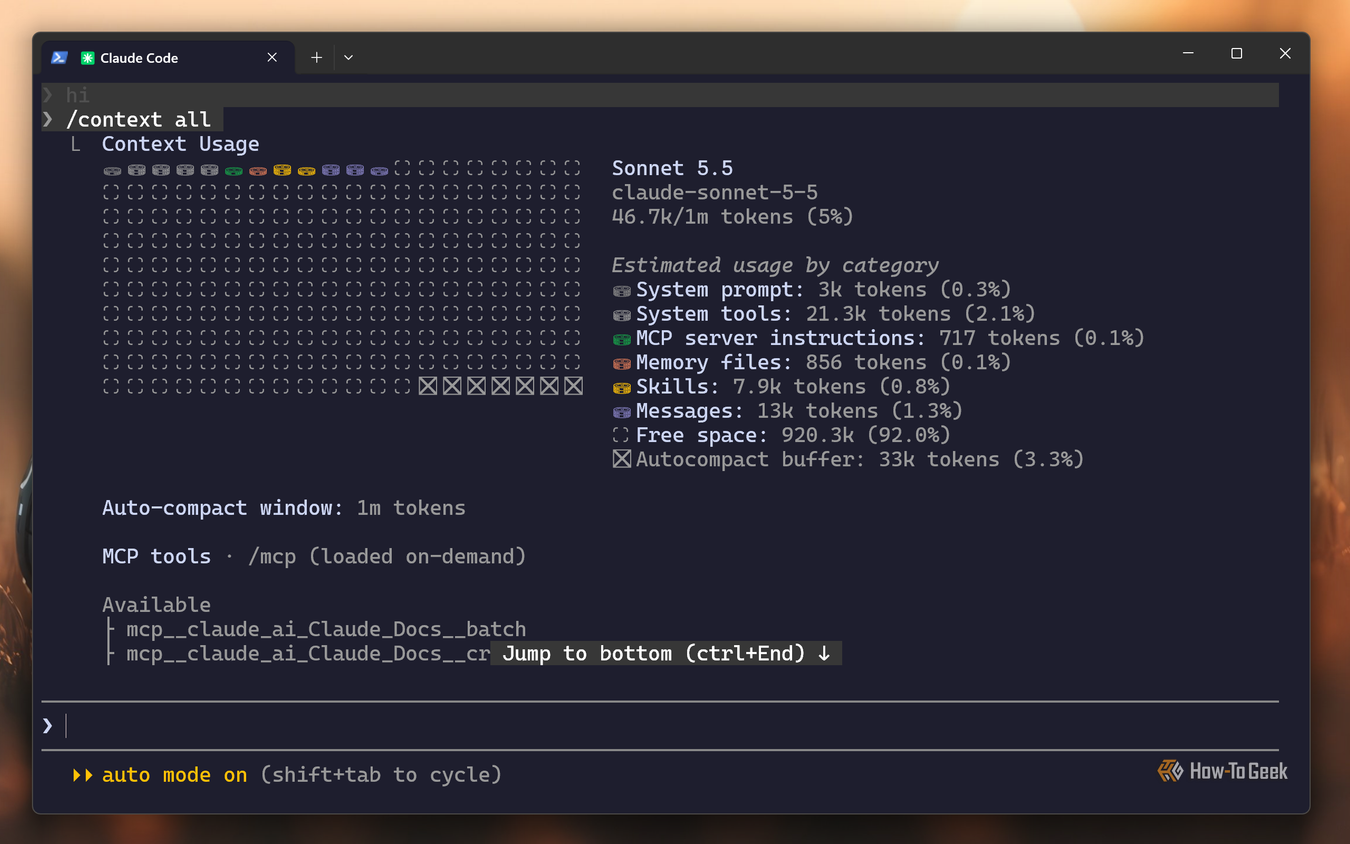Click the red Memory files legend icon
Screen dimensions: 1350x844
pyautogui.click(x=621, y=363)
